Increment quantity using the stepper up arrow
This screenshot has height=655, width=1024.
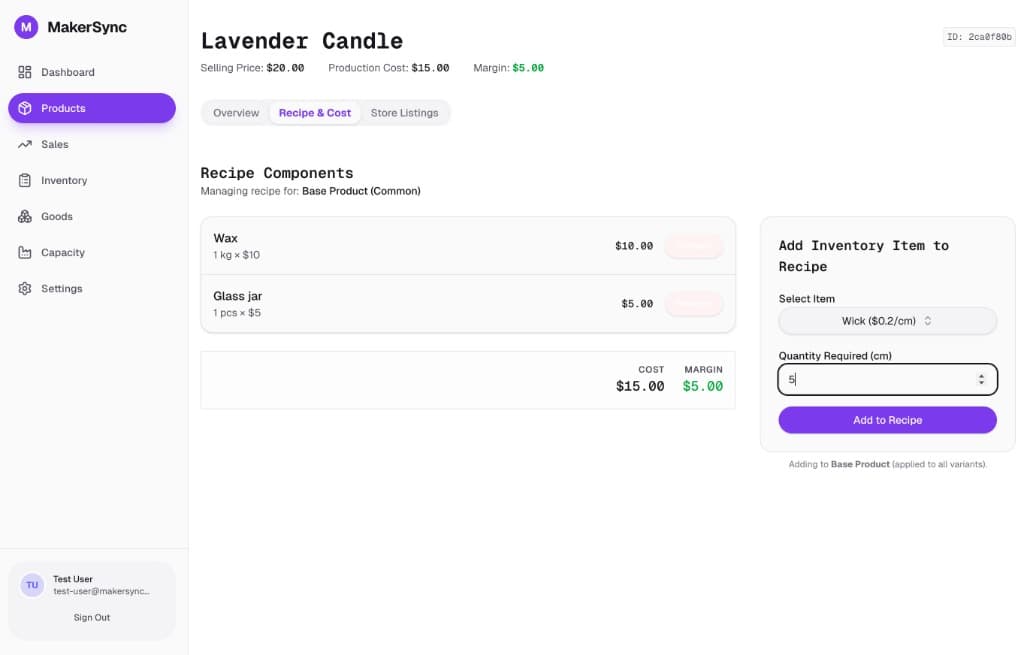tap(981, 374)
